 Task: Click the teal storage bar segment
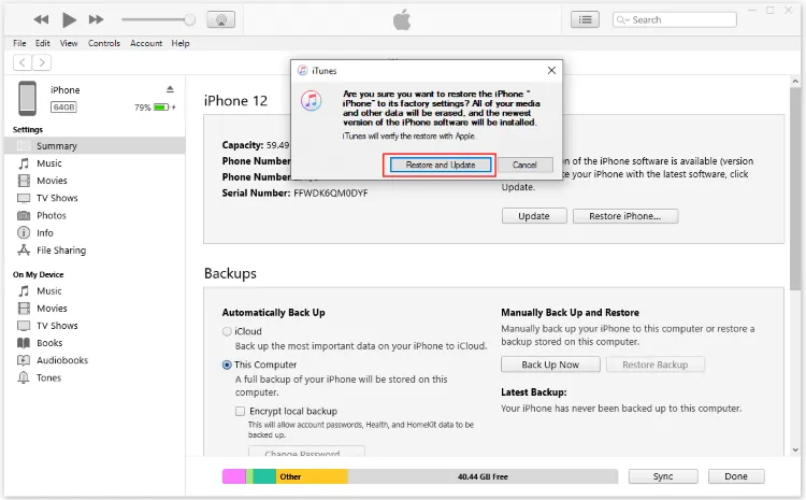click(x=265, y=477)
